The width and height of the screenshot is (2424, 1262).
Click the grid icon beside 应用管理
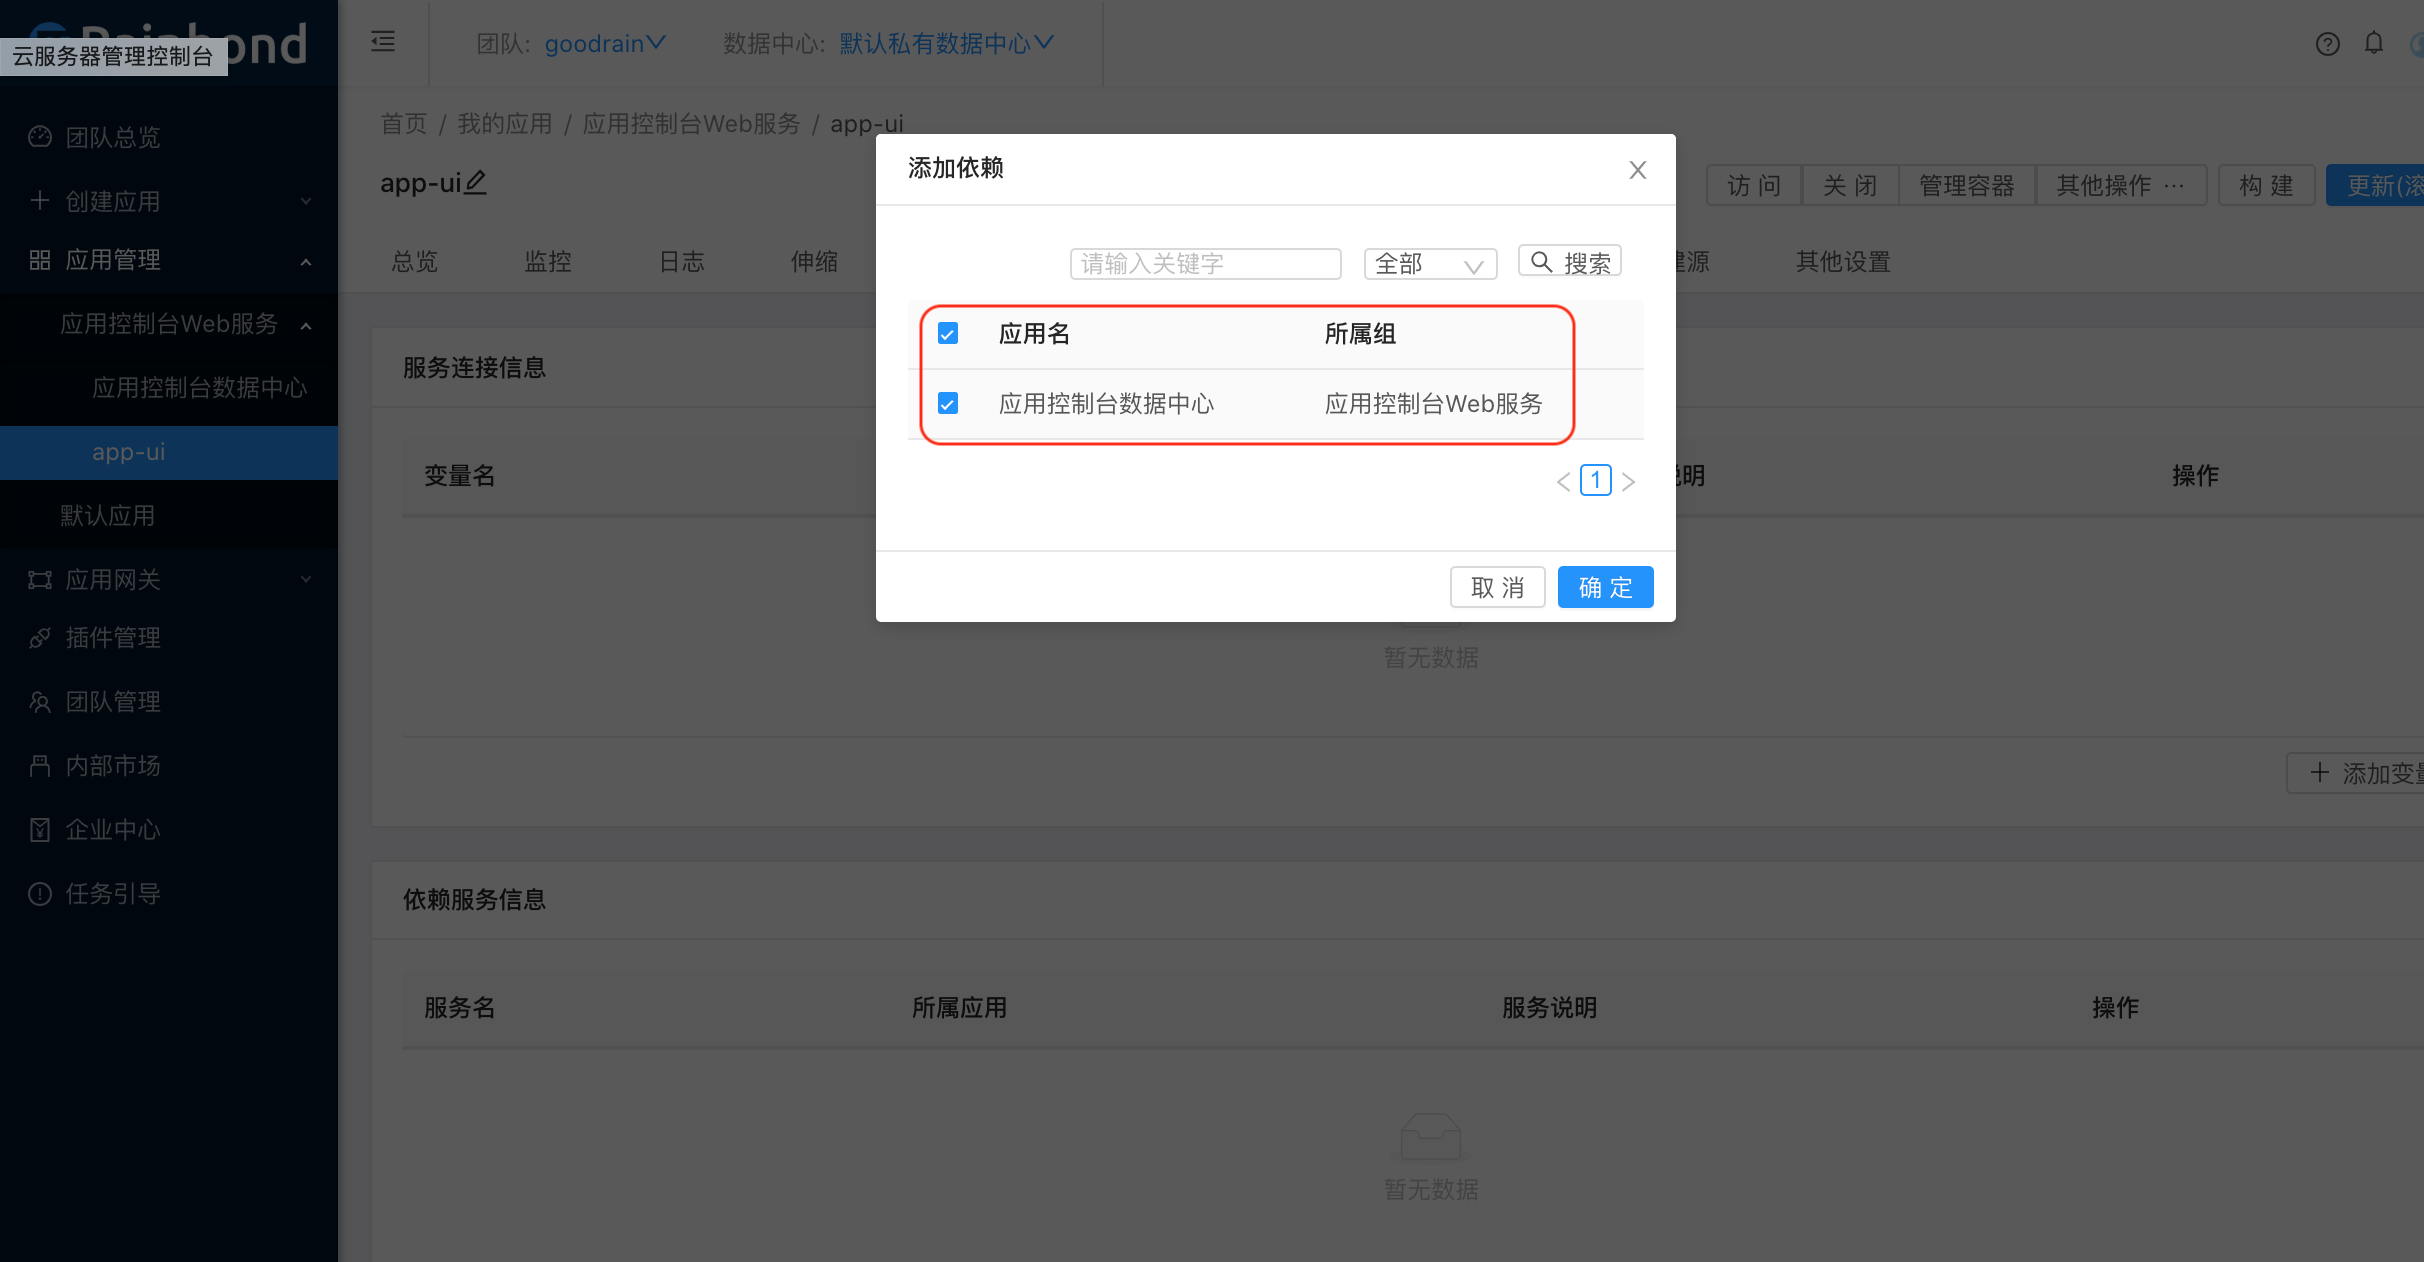pyautogui.click(x=40, y=260)
